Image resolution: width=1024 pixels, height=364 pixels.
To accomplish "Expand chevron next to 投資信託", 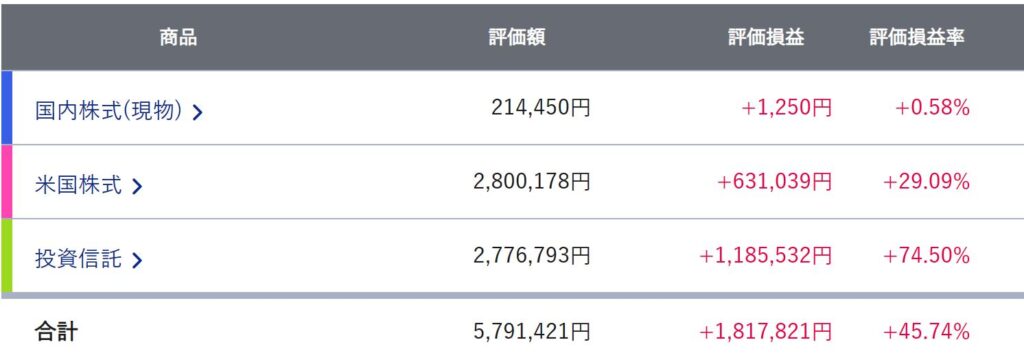I will [x=136, y=261].
